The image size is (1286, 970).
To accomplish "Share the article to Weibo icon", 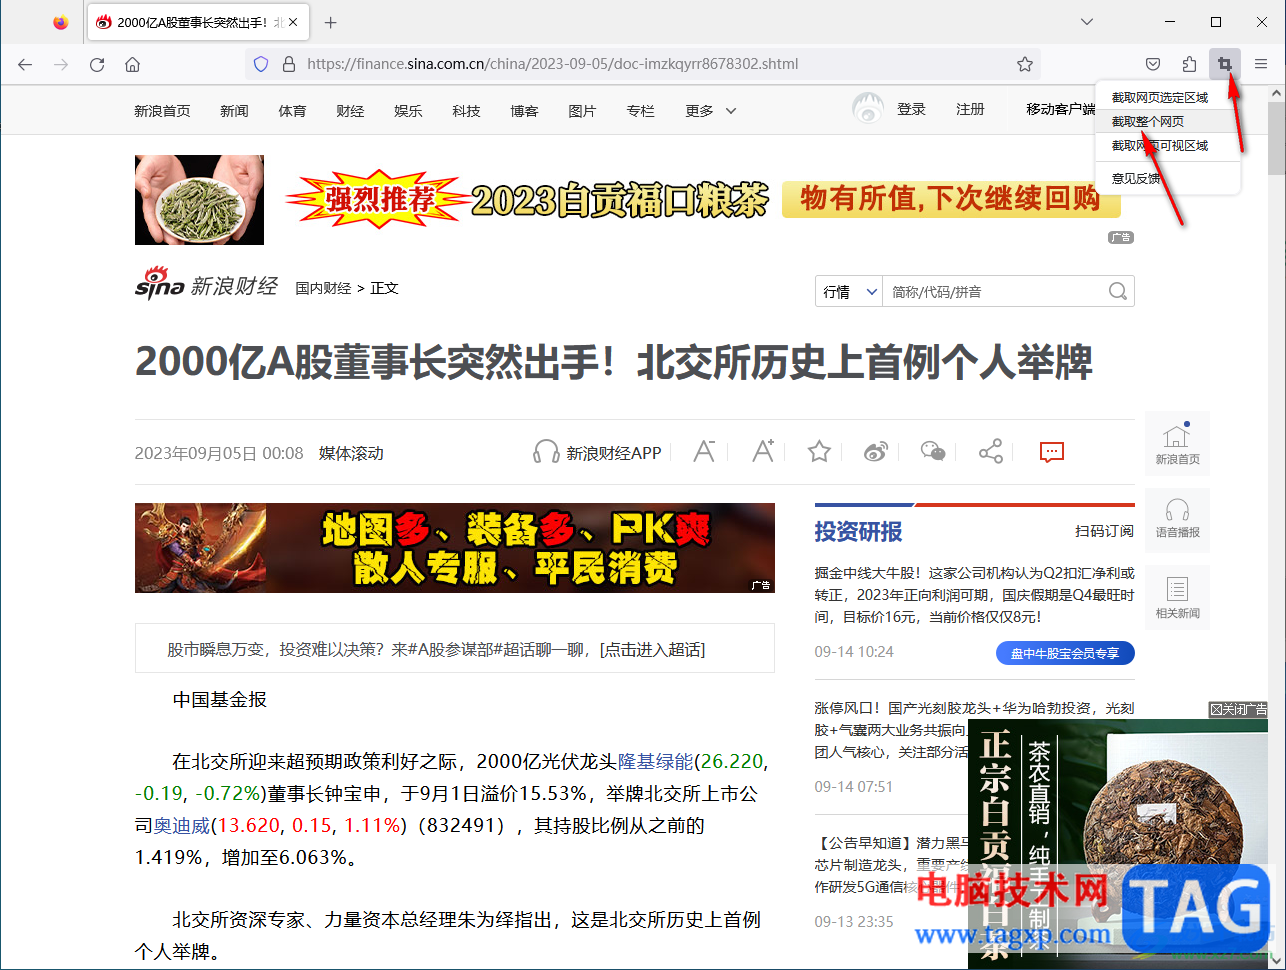I will (x=876, y=452).
